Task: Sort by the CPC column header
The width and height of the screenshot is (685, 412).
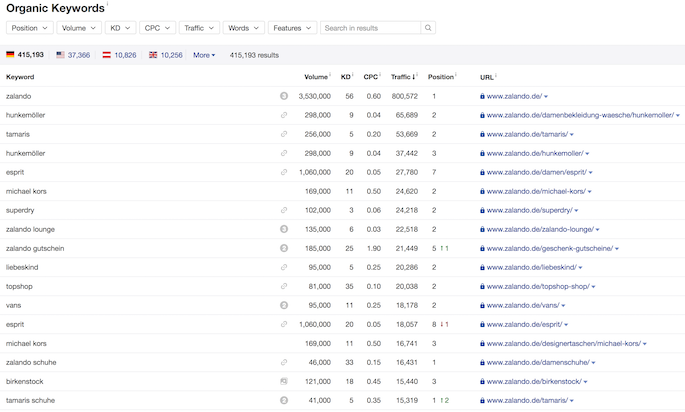Action: [x=370, y=77]
